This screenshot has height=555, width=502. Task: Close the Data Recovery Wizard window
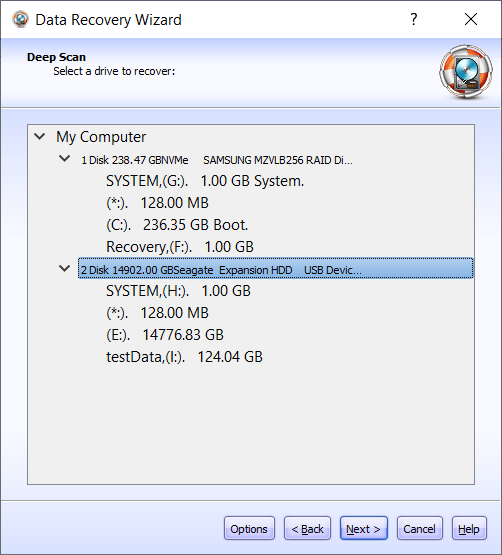[471, 19]
